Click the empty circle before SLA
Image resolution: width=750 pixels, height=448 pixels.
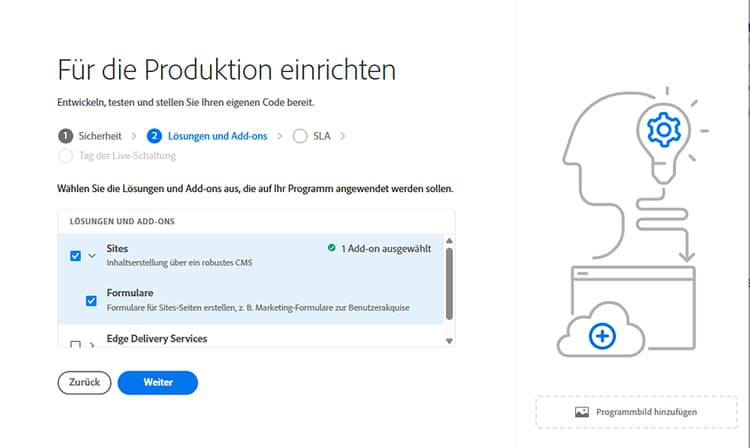point(300,136)
